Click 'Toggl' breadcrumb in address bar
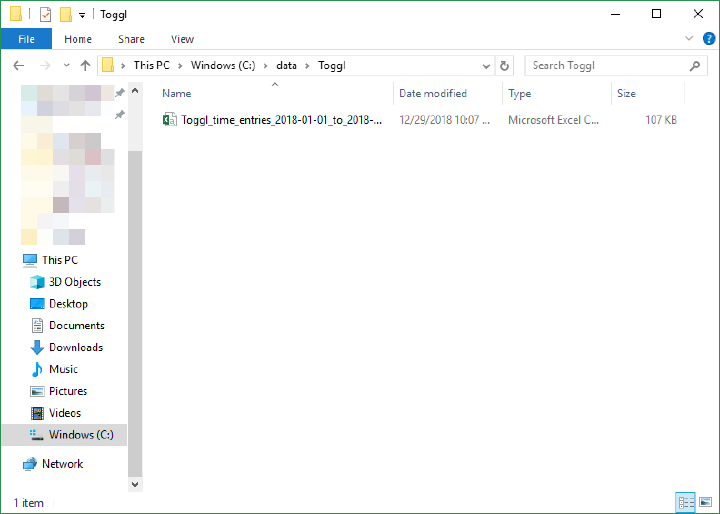720x514 pixels. pyautogui.click(x=332, y=66)
